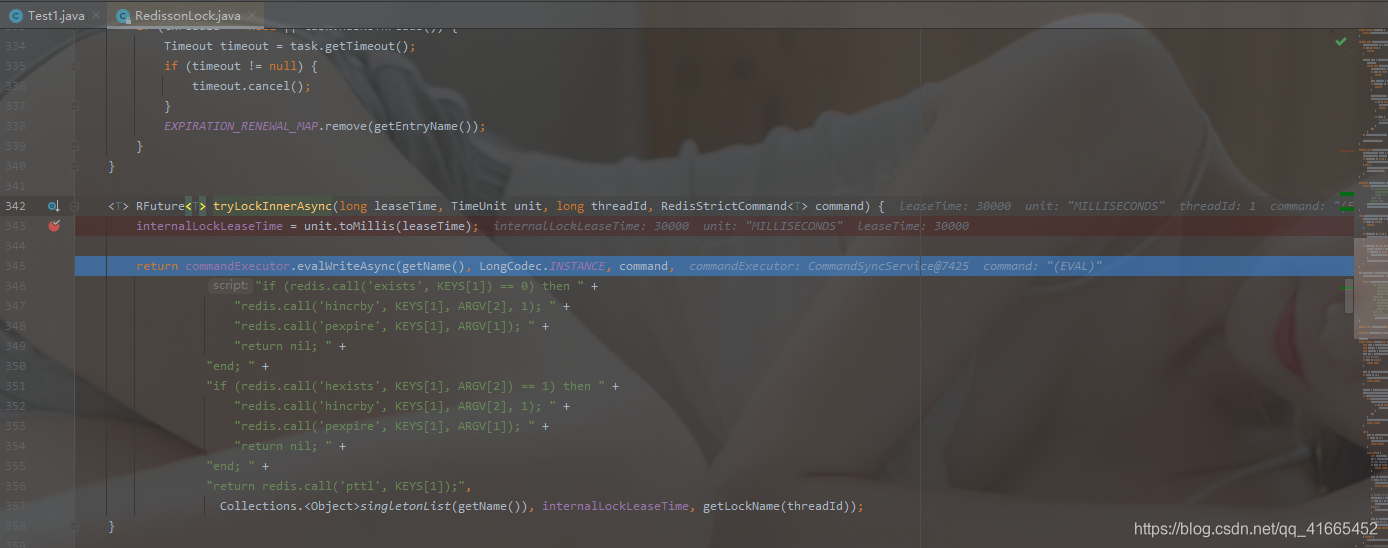Click line number 338 in the gutter
Viewport: 1388px width, 548px height.
15,126
